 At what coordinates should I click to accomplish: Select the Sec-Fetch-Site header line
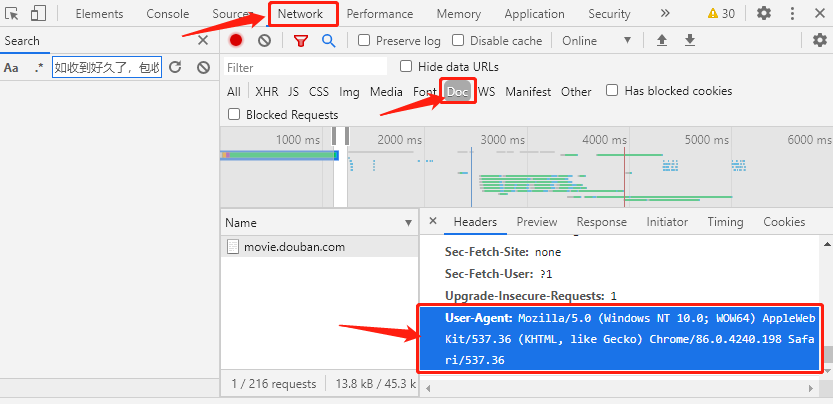(503, 252)
